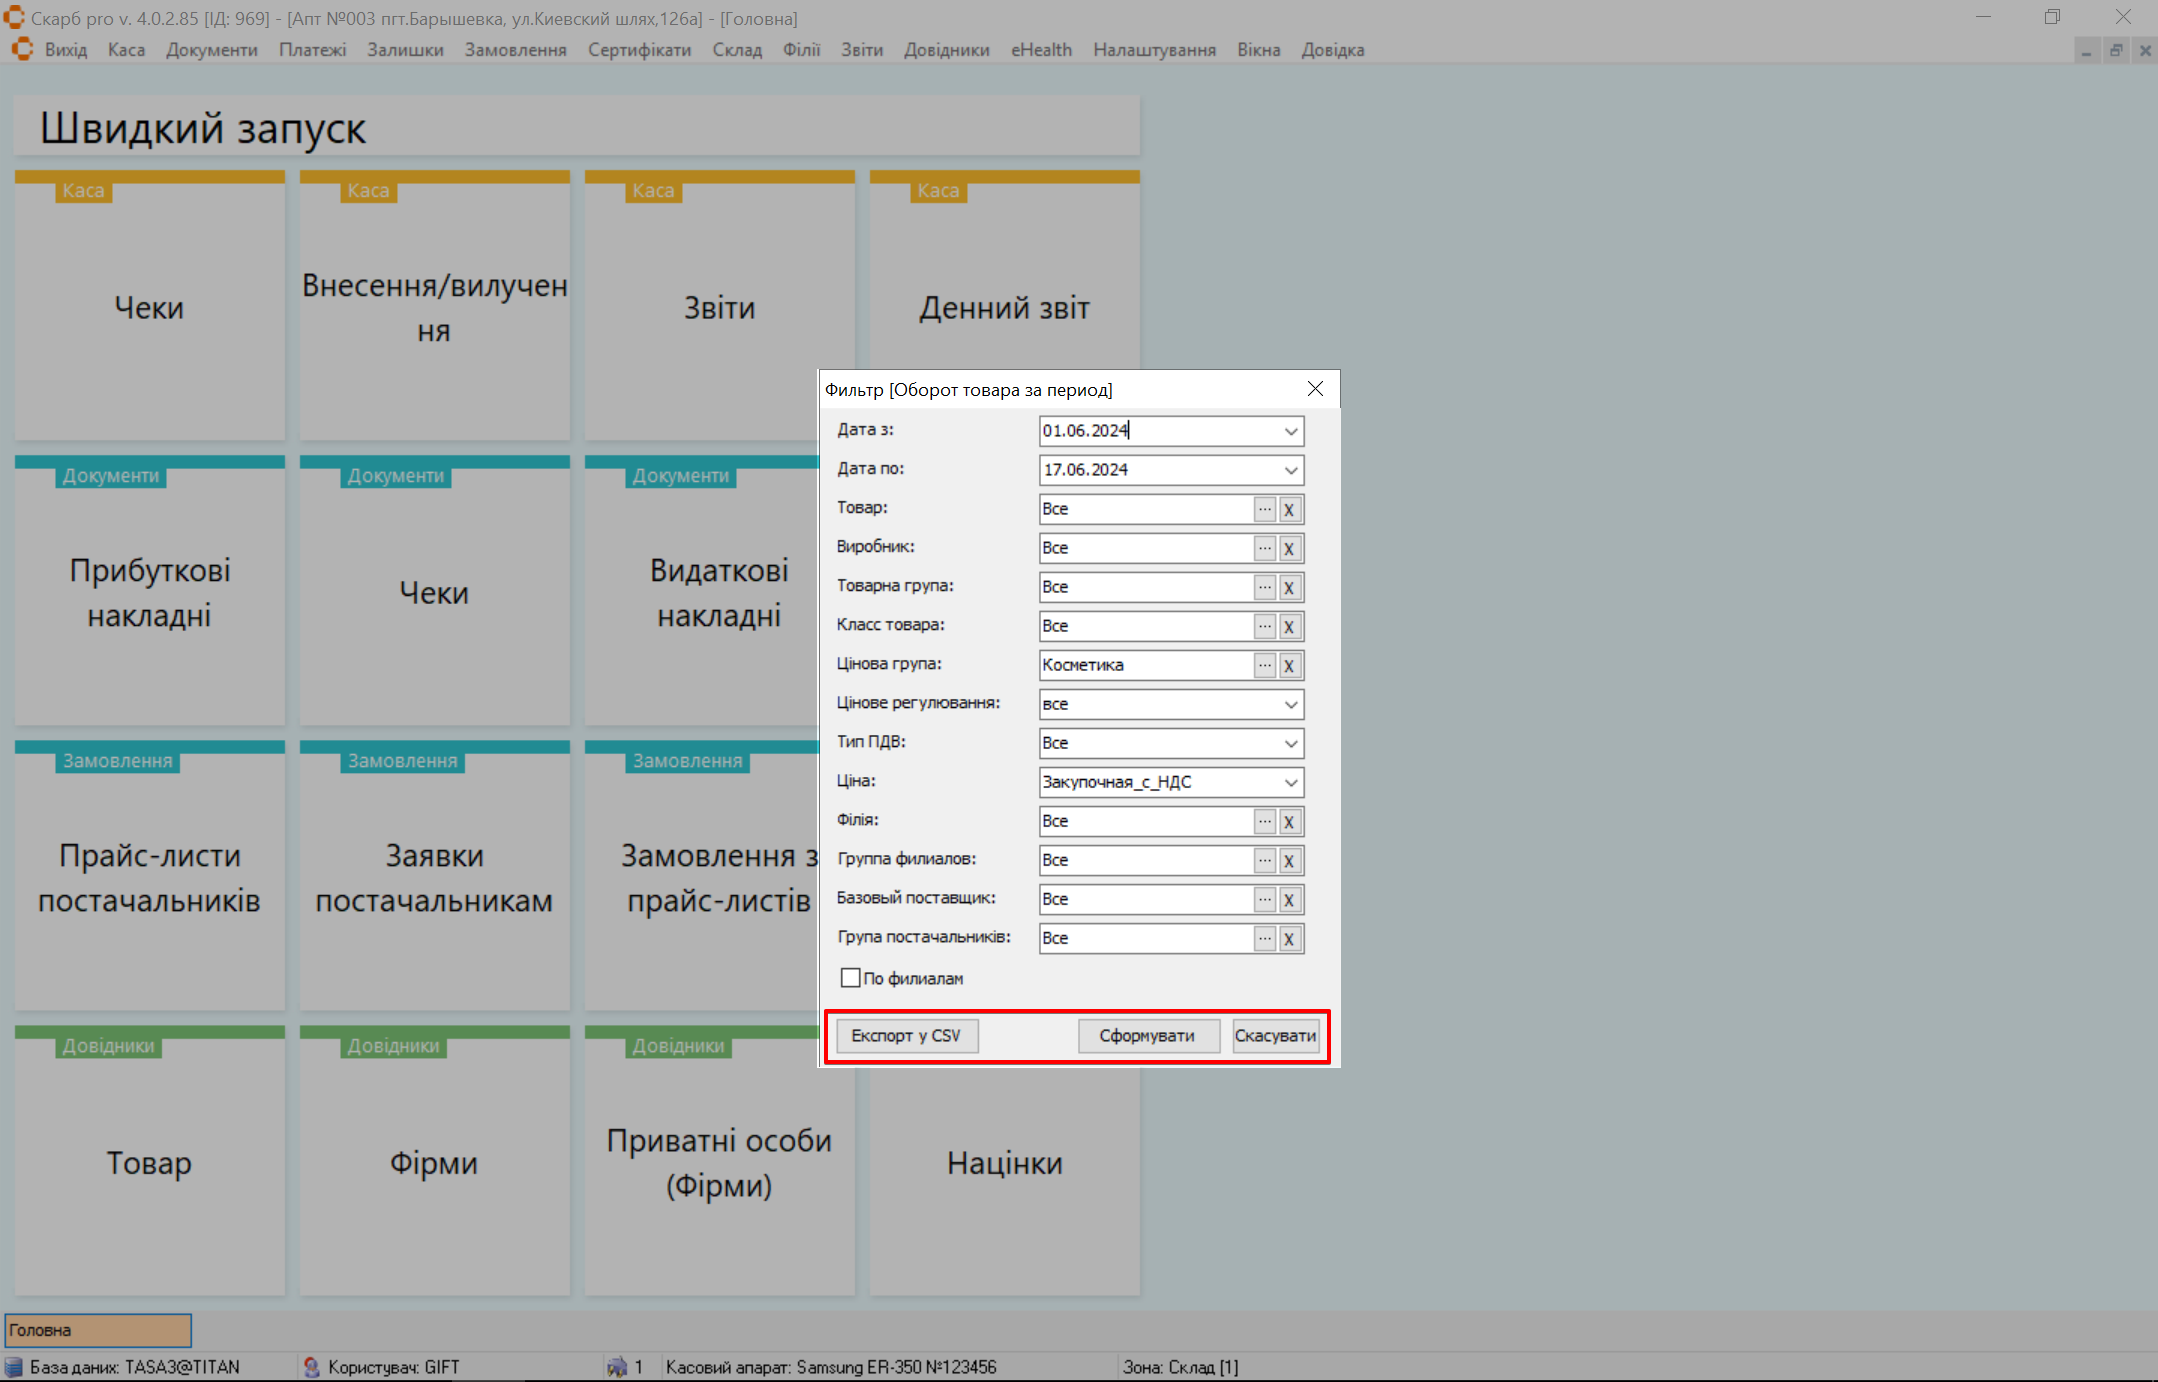The height and width of the screenshot is (1382, 2158).
Task: Open the Виробник browse (…) button
Action: click(1265, 548)
